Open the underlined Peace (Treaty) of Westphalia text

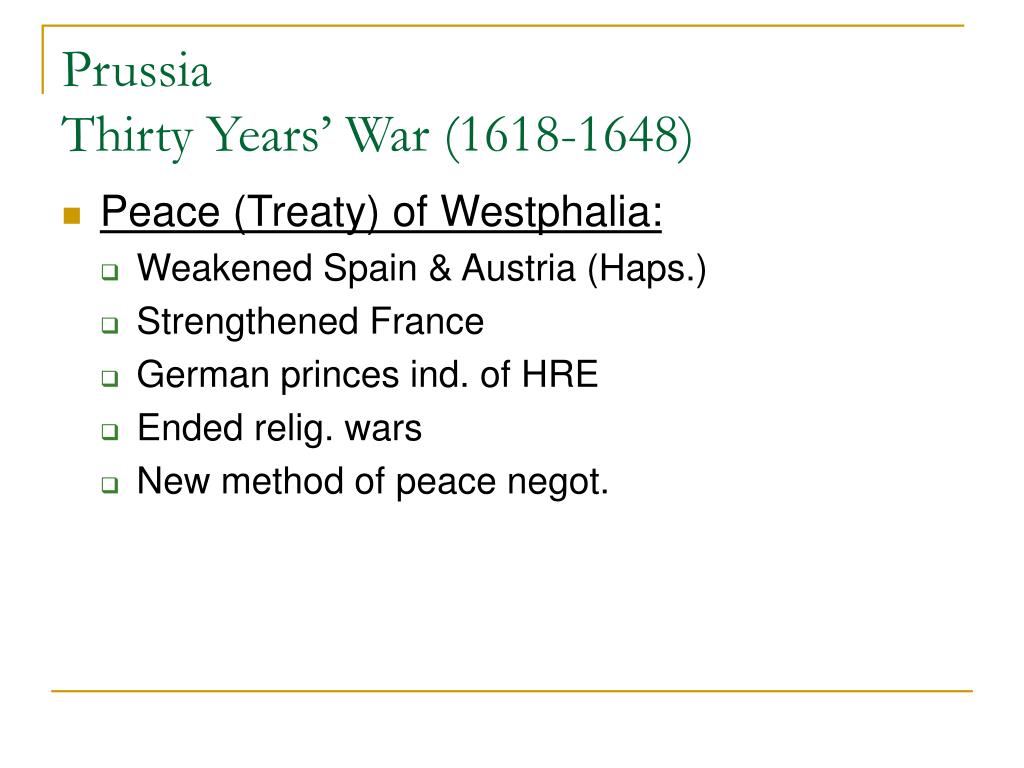381,213
